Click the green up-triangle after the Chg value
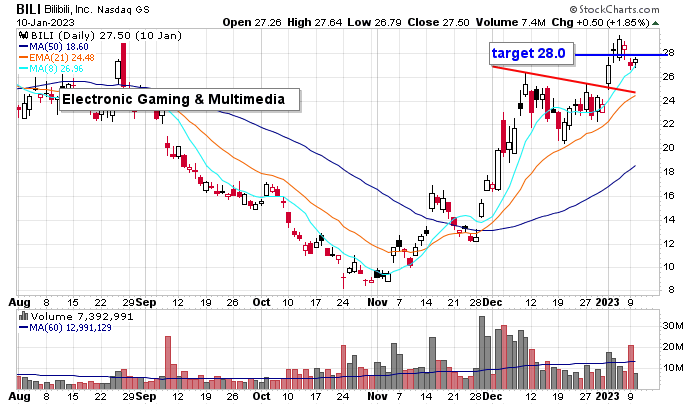Image resolution: width=700 pixels, height=405 pixels. coord(655,23)
